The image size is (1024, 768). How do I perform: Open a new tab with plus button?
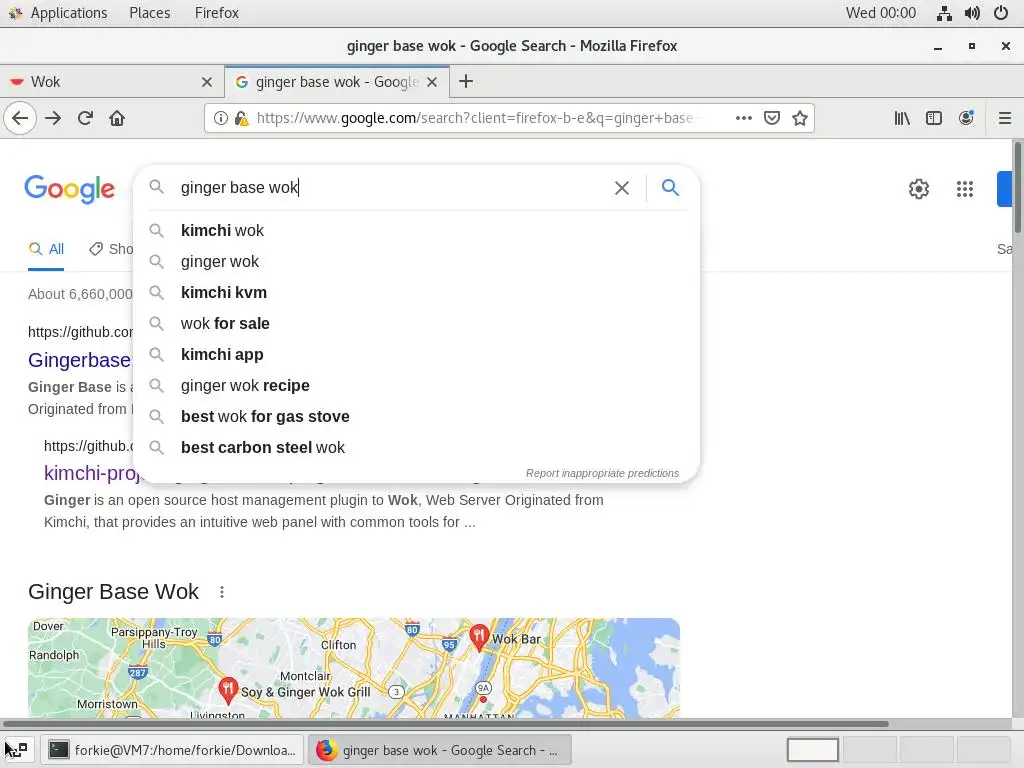click(466, 82)
